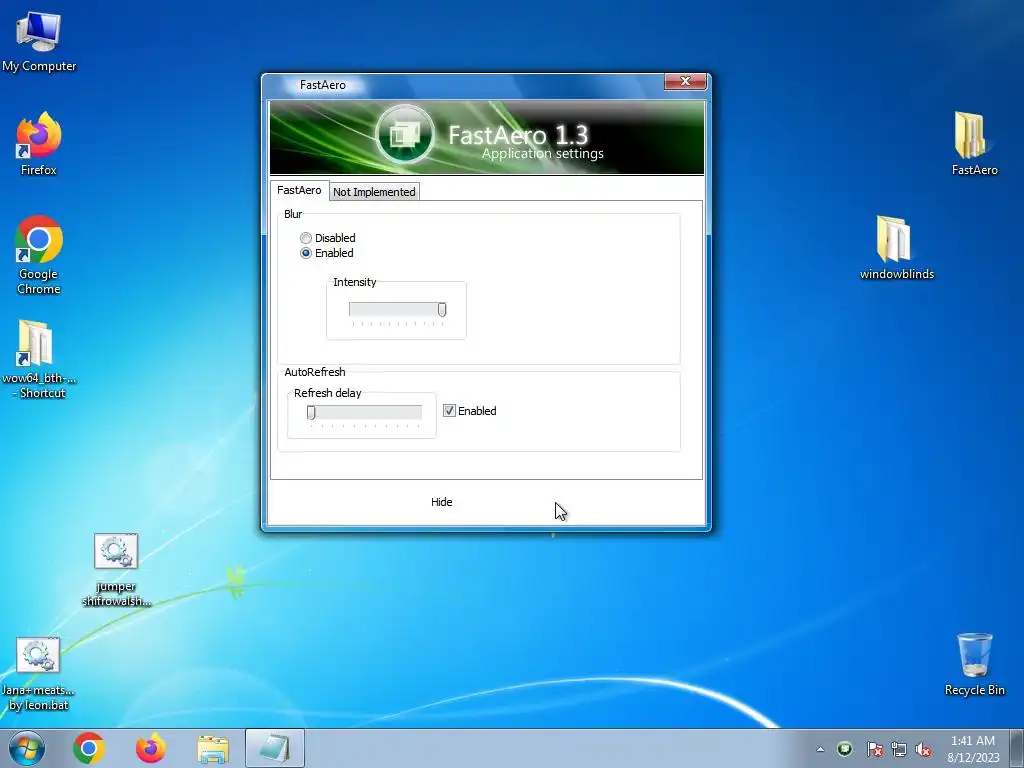1024x768 pixels.
Task: Select the Enabled blur radio button
Action: coord(306,253)
